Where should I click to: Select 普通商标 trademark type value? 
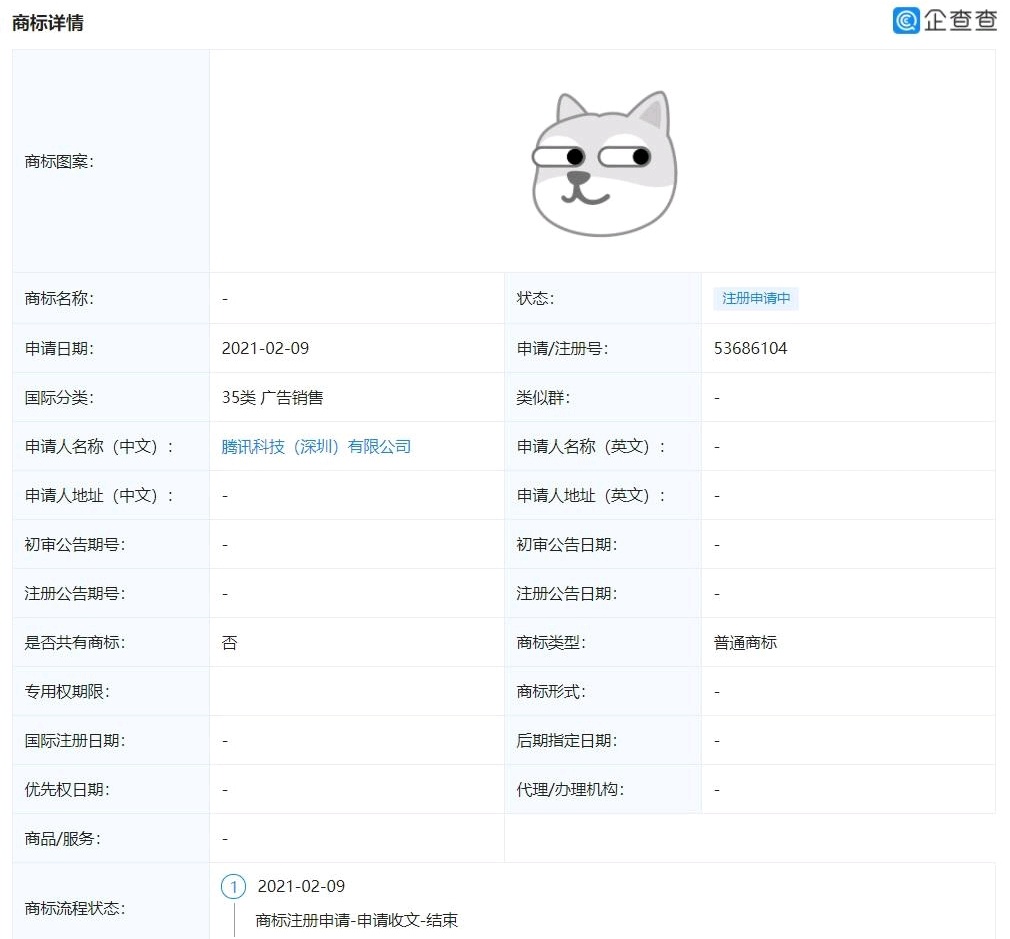point(745,642)
